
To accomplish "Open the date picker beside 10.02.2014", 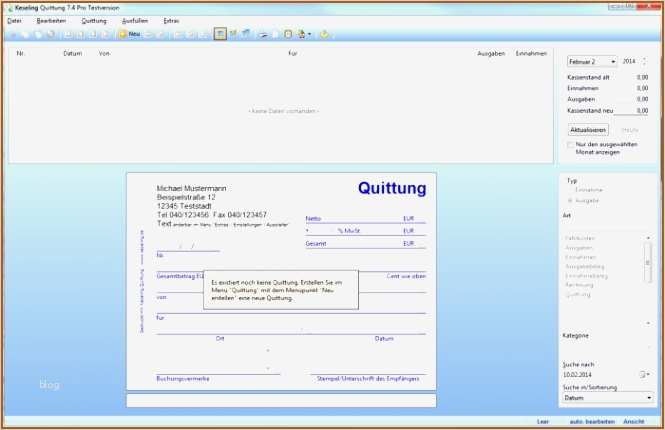I will click(645, 374).
